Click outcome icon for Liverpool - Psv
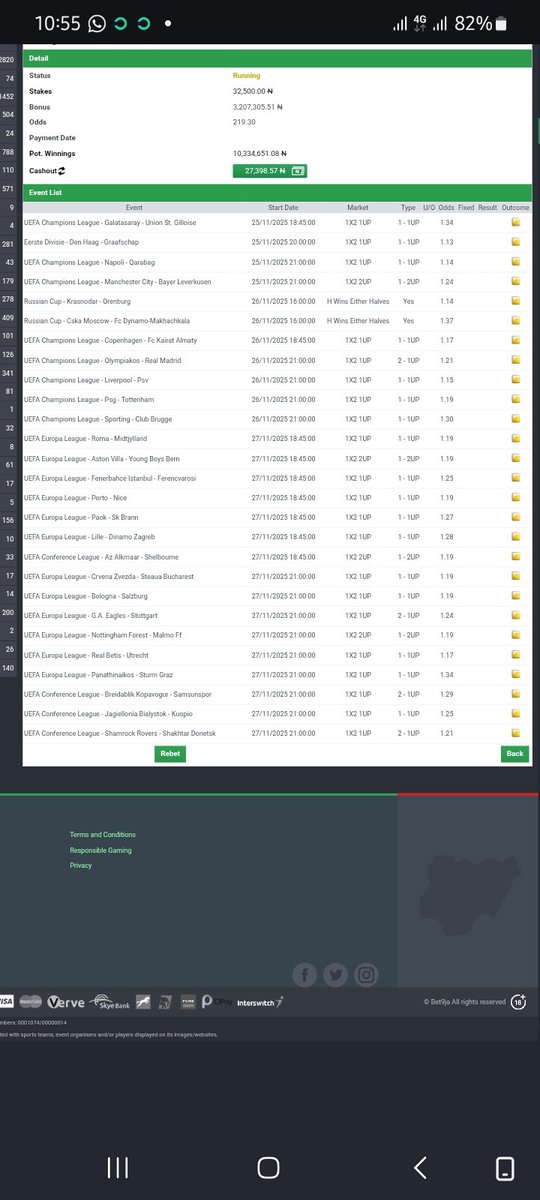Screen dimensions: 540x1200 (516, 380)
